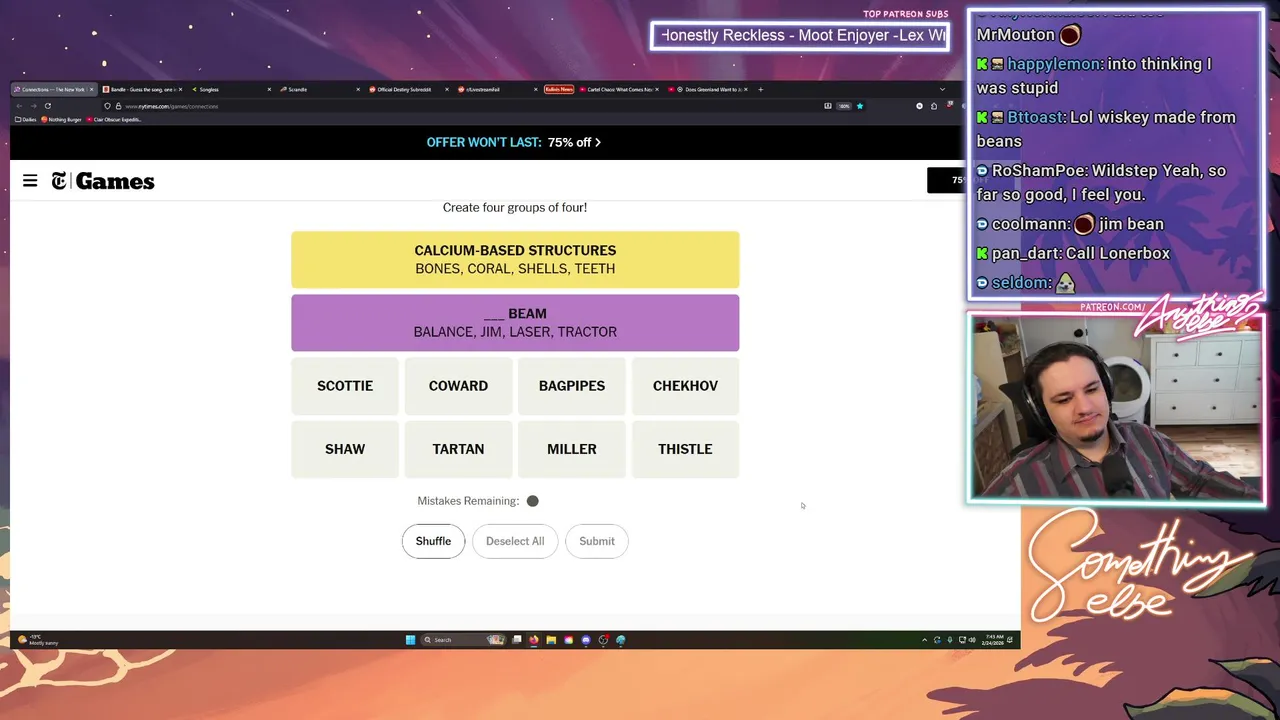
Task: Select the TARTAN tile
Action: point(458,449)
